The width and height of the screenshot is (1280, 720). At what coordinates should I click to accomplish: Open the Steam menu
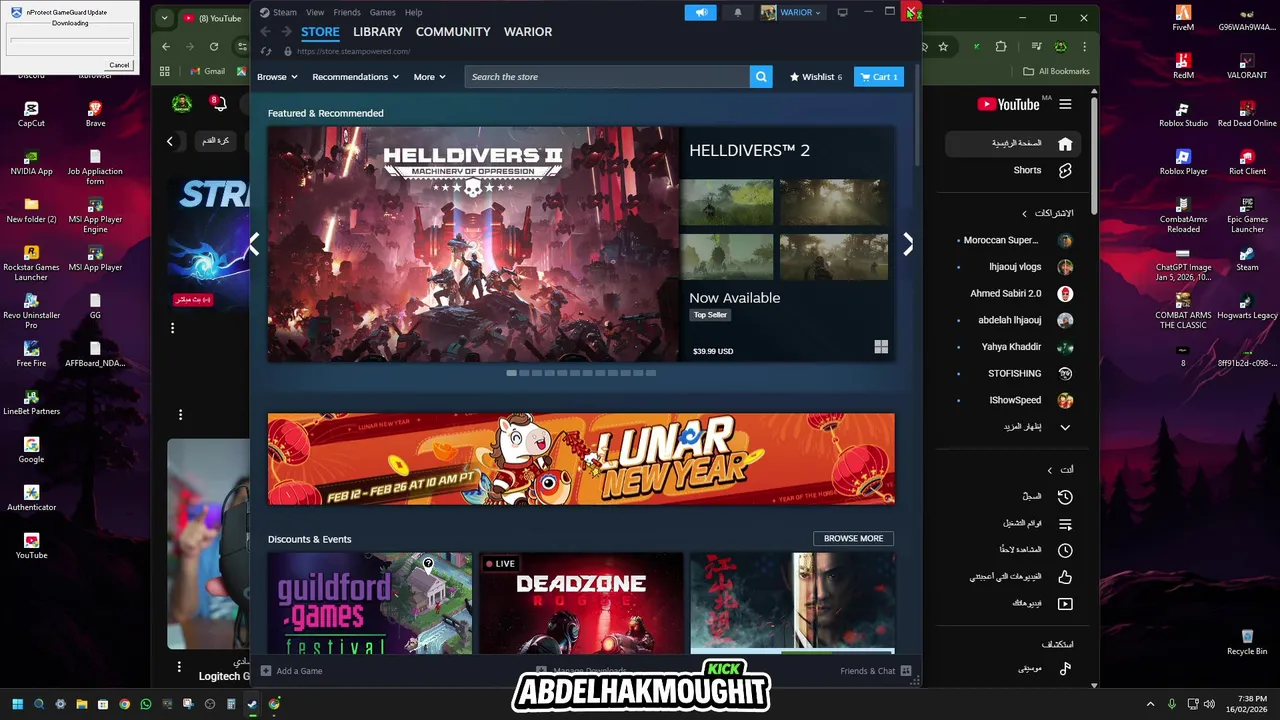(x=278, y=12)
